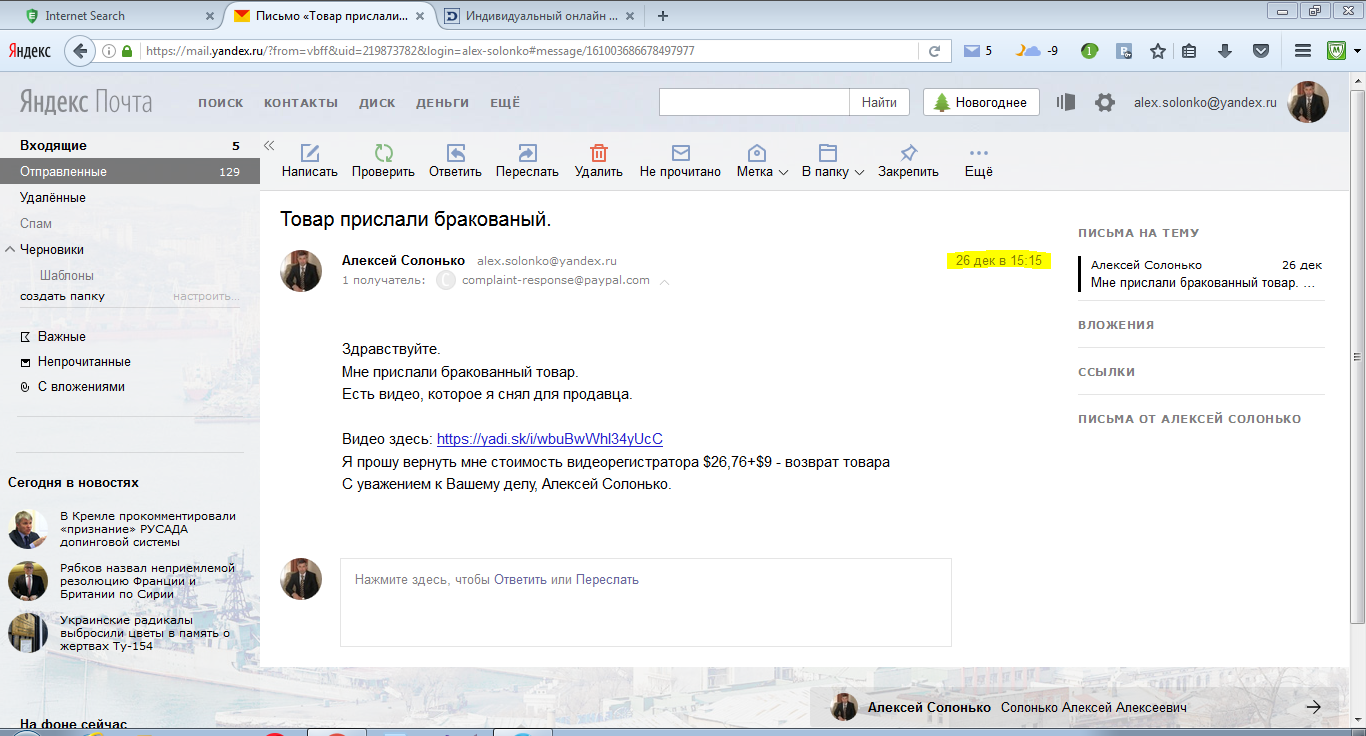Open ДЕНЬГИ in top menu

[443, 103]
